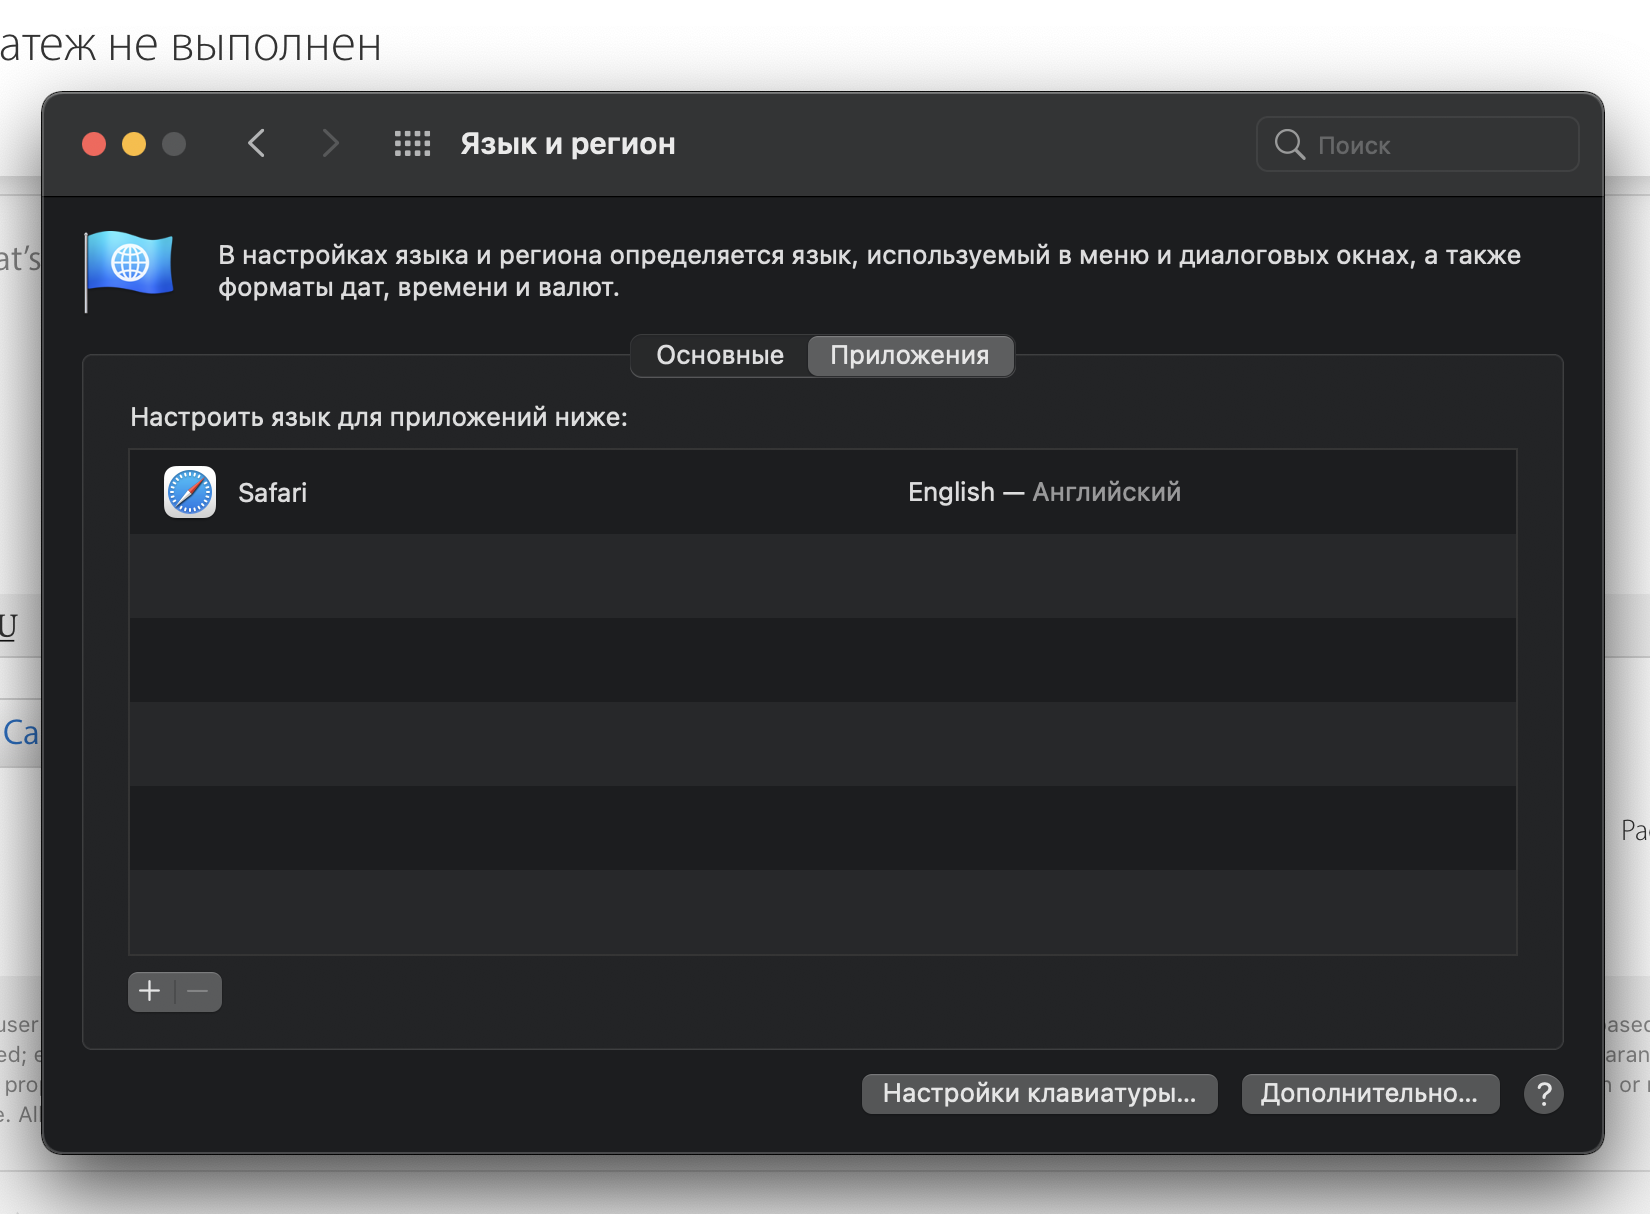Add an application with the plus button

tap(150, 992)
